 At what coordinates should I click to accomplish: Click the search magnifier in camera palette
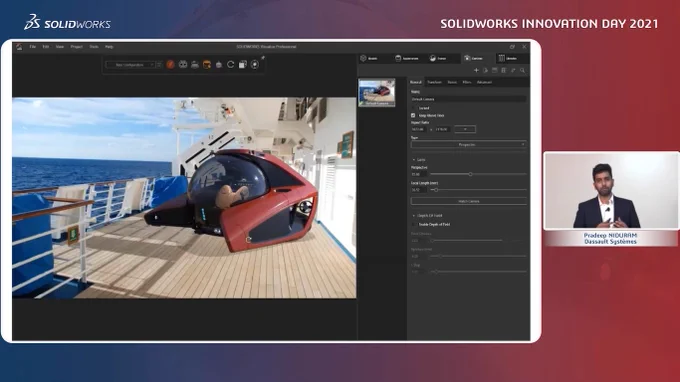[x=523, y=70]
